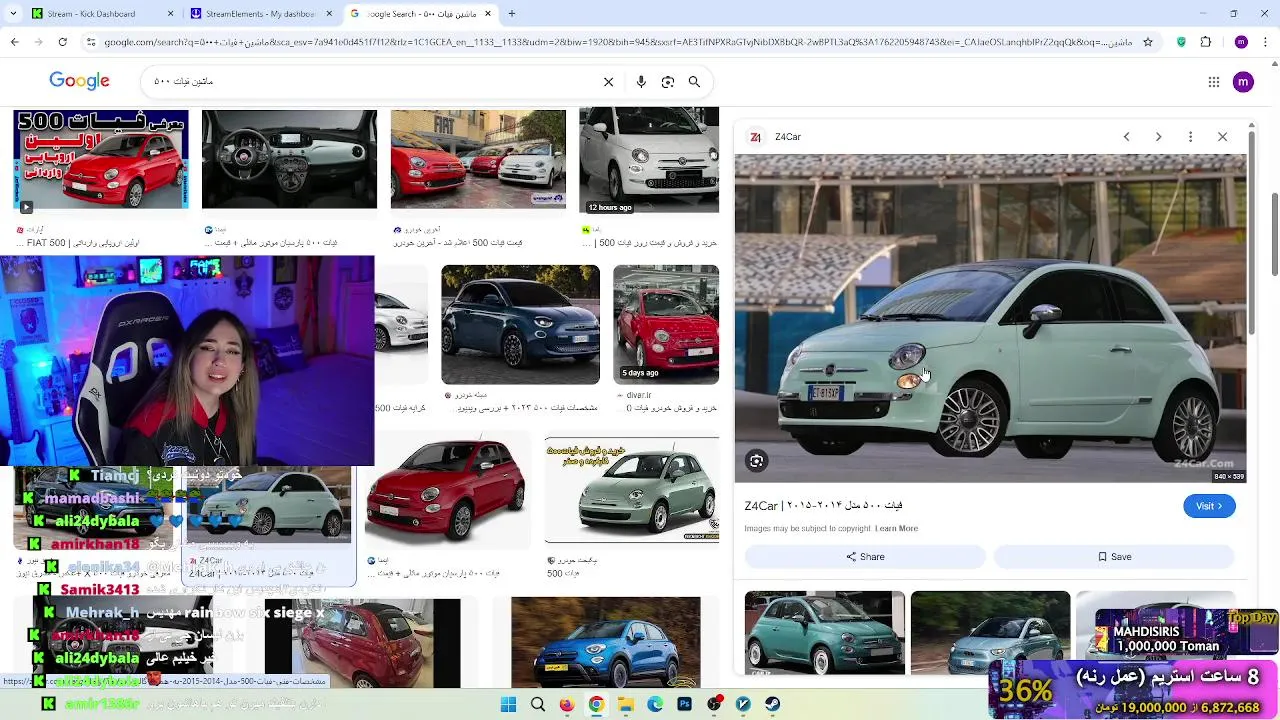
Task: Open Steam from the taskbar
Action: tap(773, 704)
